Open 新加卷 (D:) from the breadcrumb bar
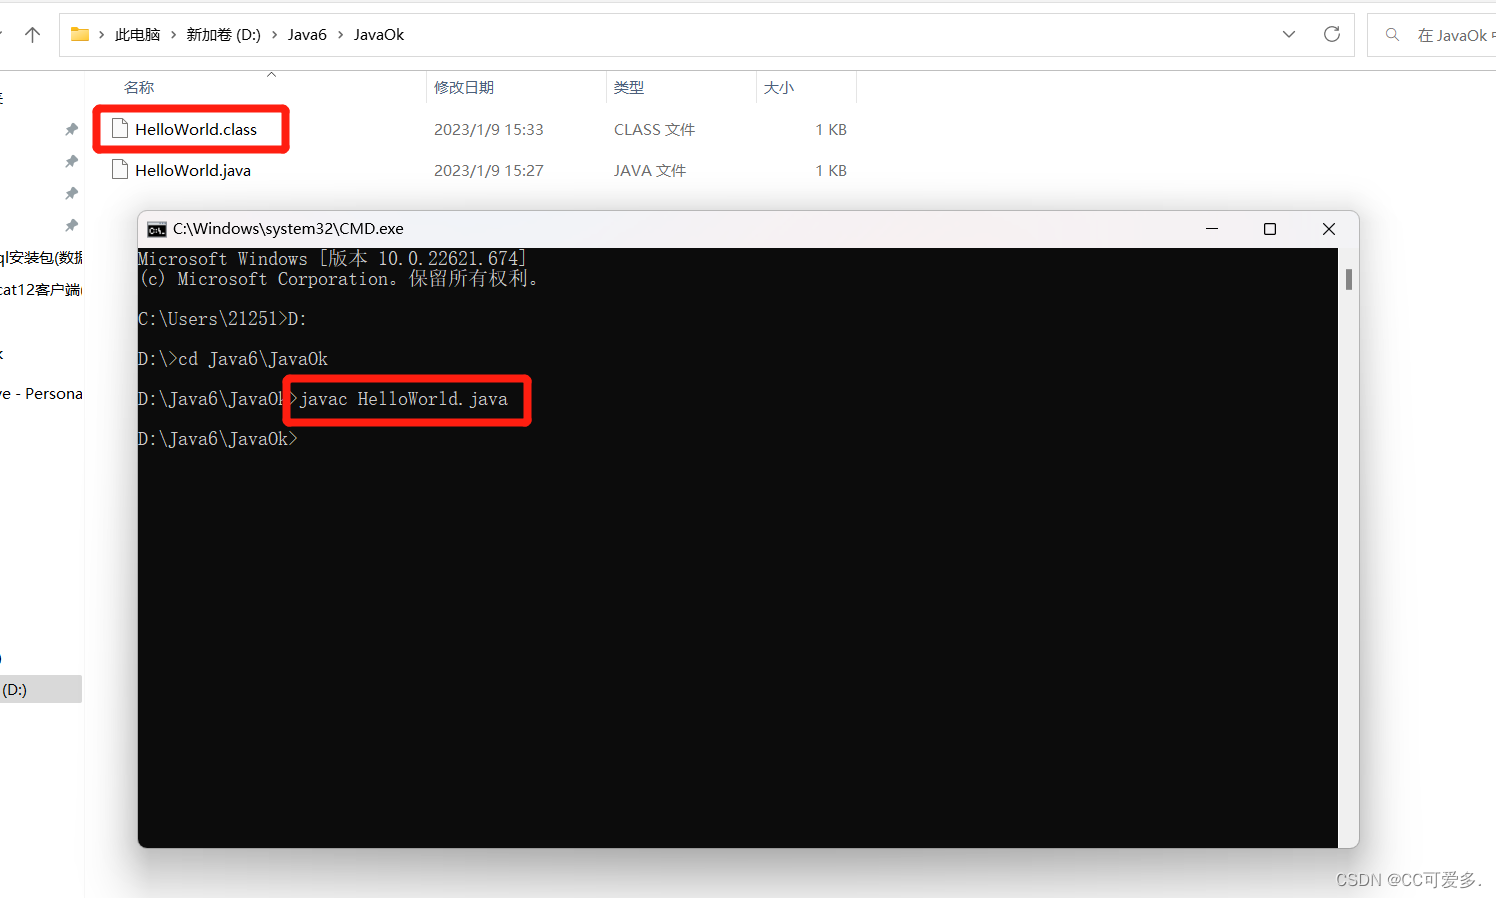This screenshot has width=1496, height=898. point(223,33)
